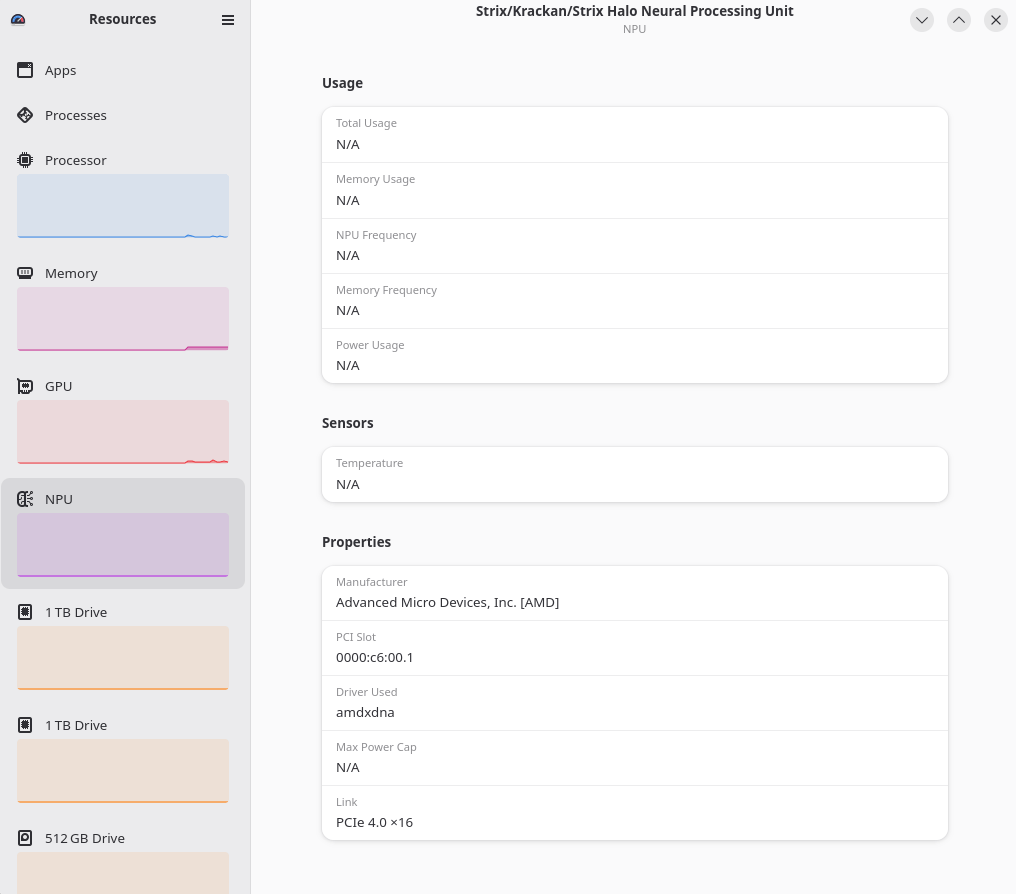Click PCI Slot value 0000:c6:00.1
Viewport: 1016px width, 894px height.
[x=375, y=658]
